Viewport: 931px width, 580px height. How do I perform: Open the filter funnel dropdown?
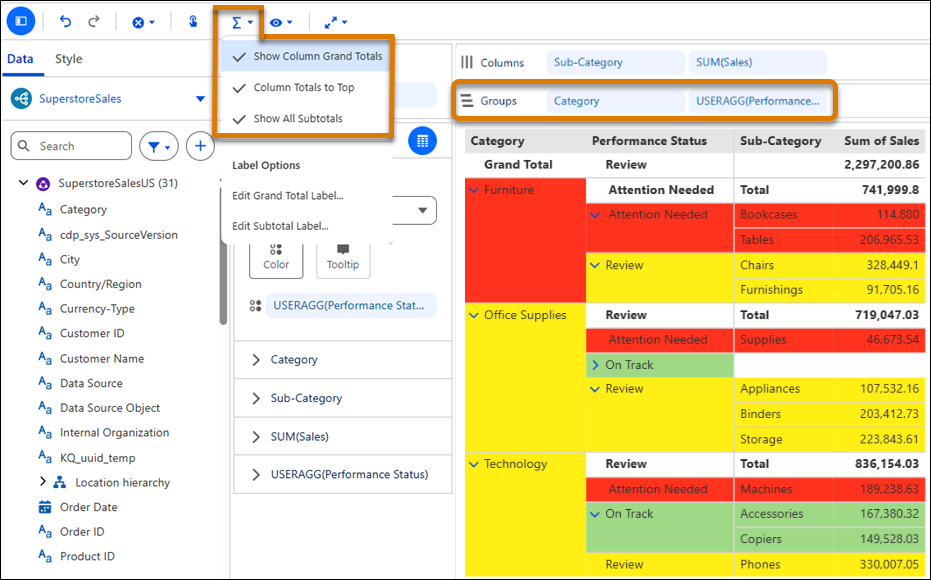159,146
